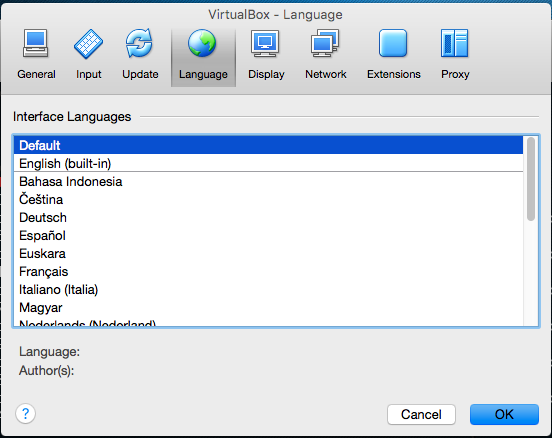Switch to the General tab label
This screenshot has width=552, height=438.
(36, 74)
